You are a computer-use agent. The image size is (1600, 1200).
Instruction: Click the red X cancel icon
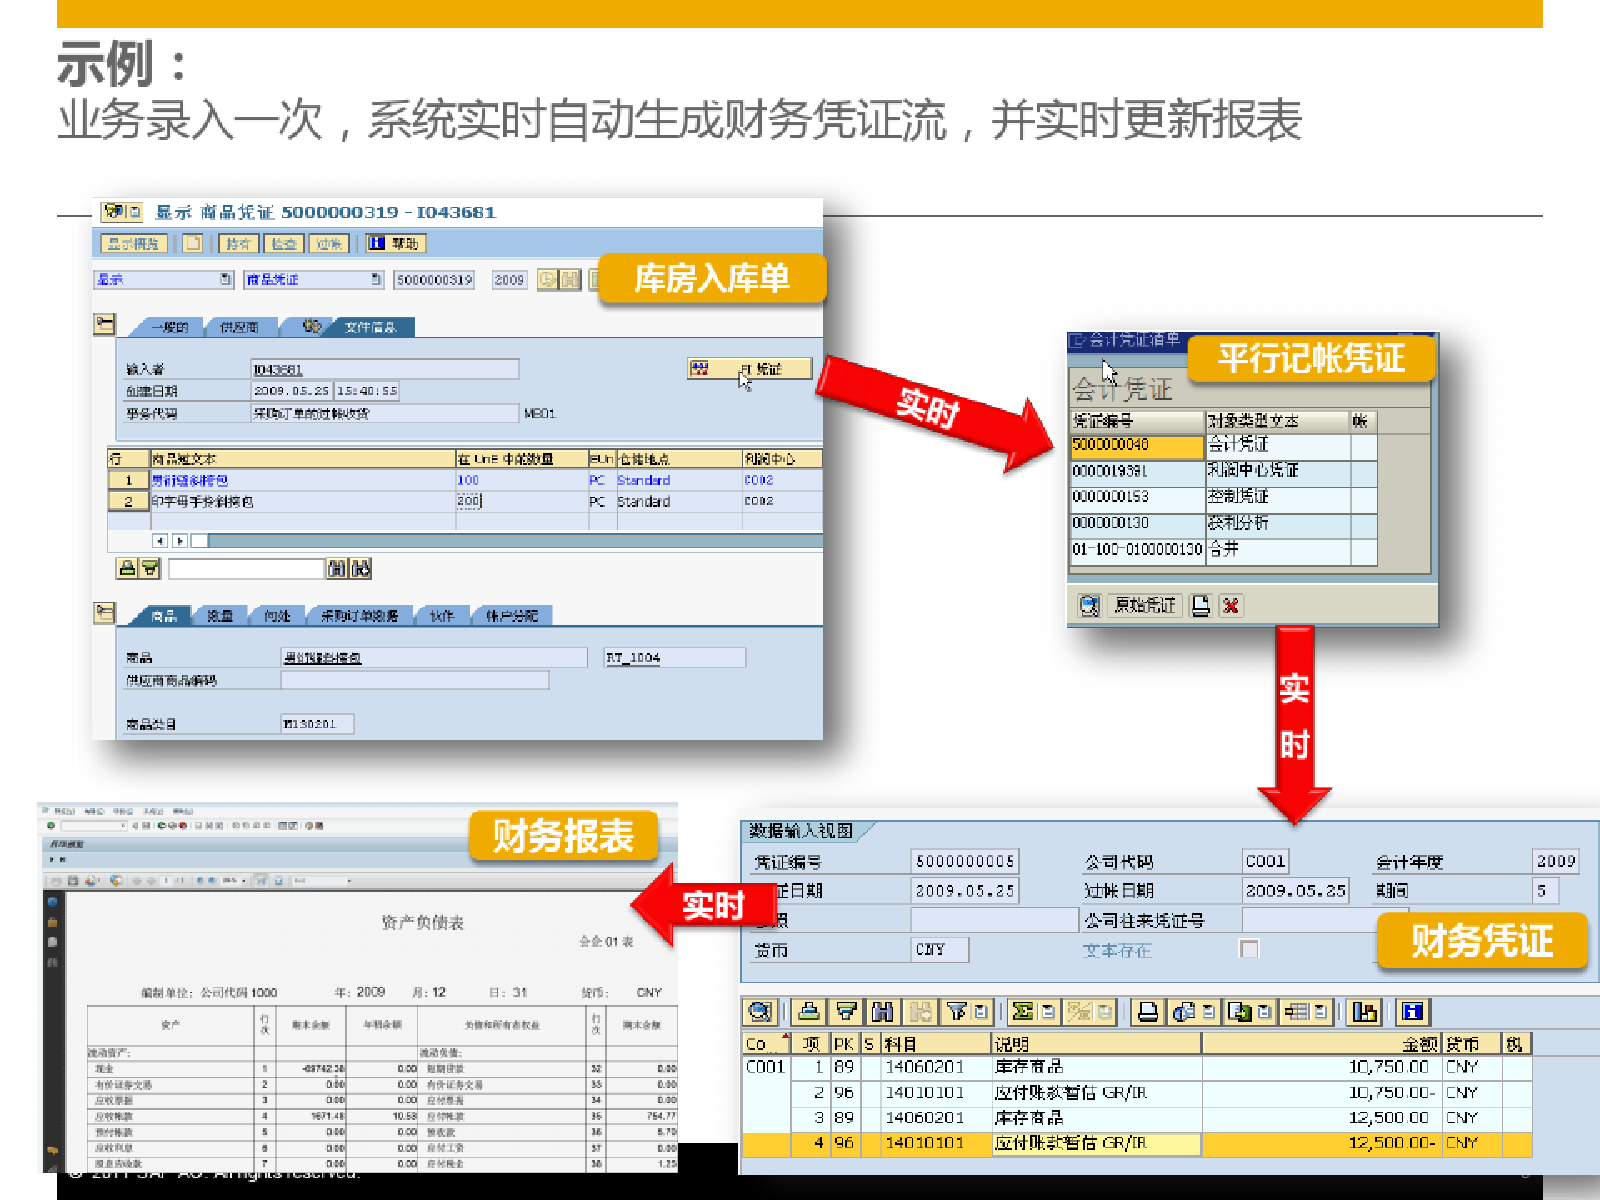pyautogui.click(x=1231, y=605)
